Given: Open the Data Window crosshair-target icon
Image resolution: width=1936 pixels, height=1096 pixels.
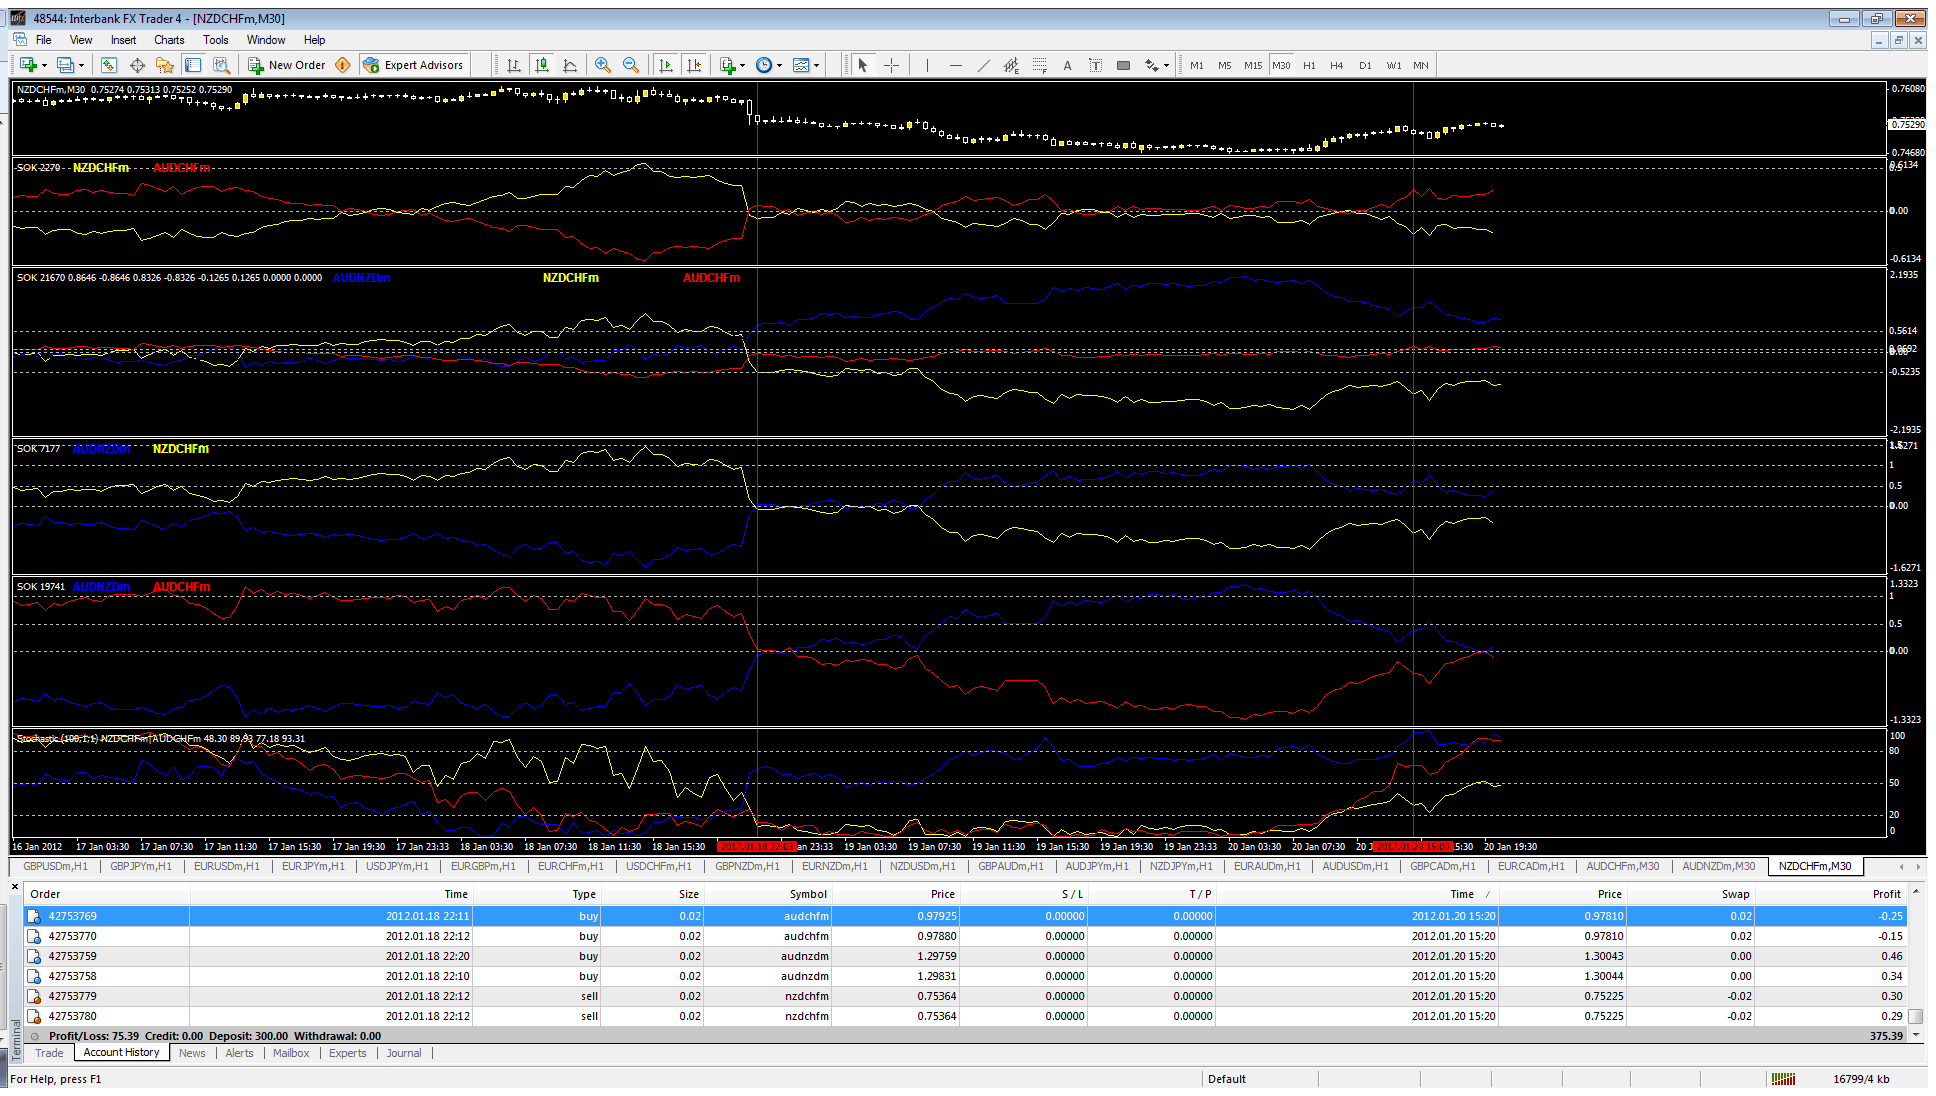Looking at the screenshot, I should click(137, 65).
